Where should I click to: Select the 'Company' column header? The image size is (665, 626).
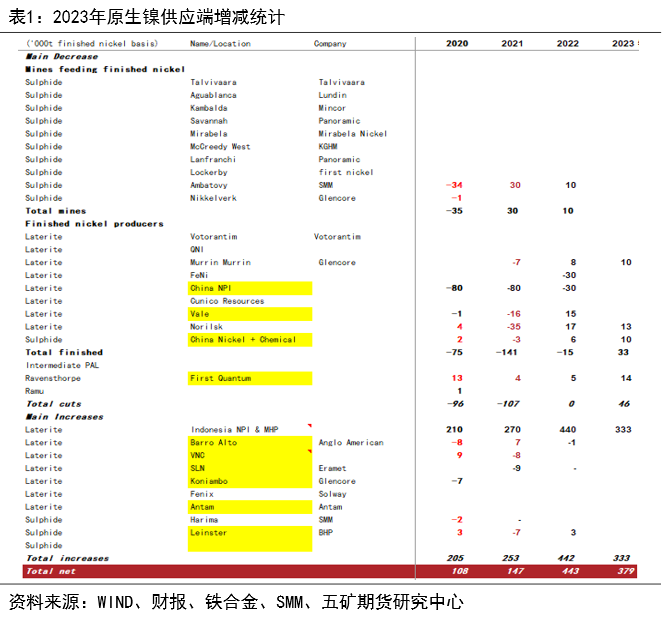point(330,44)
